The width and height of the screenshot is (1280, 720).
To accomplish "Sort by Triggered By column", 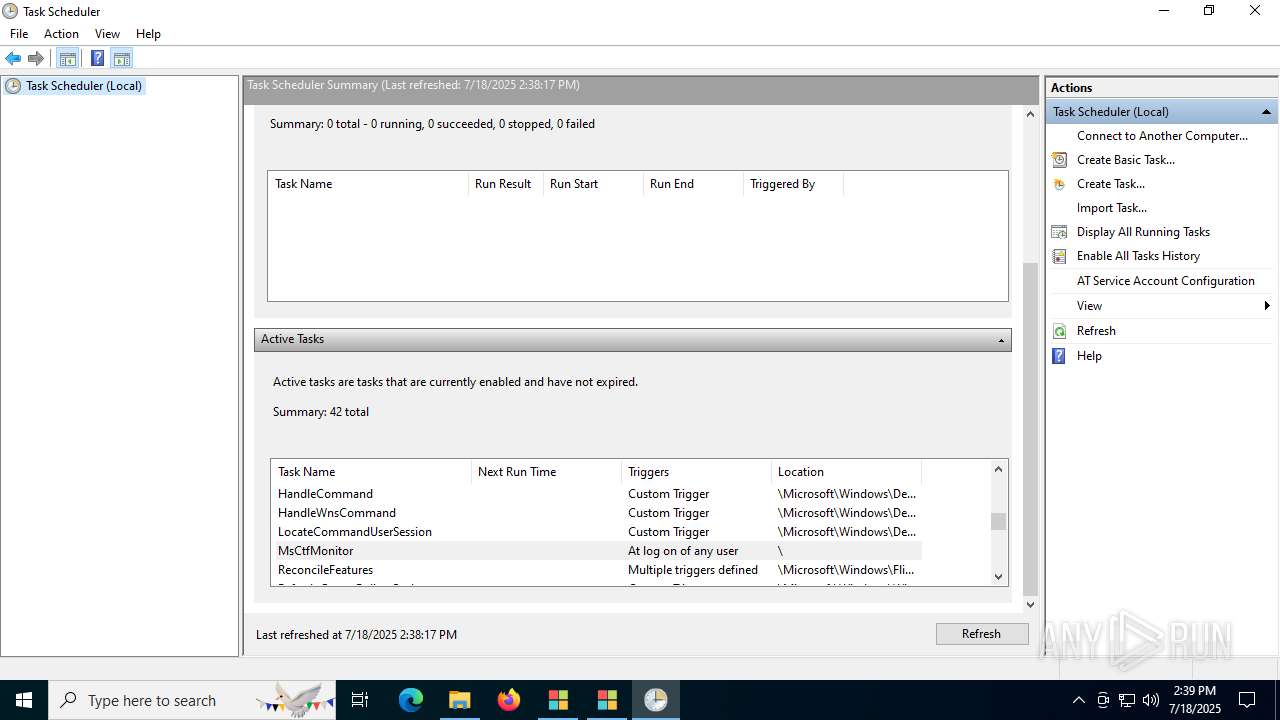I will pos(793,184).
